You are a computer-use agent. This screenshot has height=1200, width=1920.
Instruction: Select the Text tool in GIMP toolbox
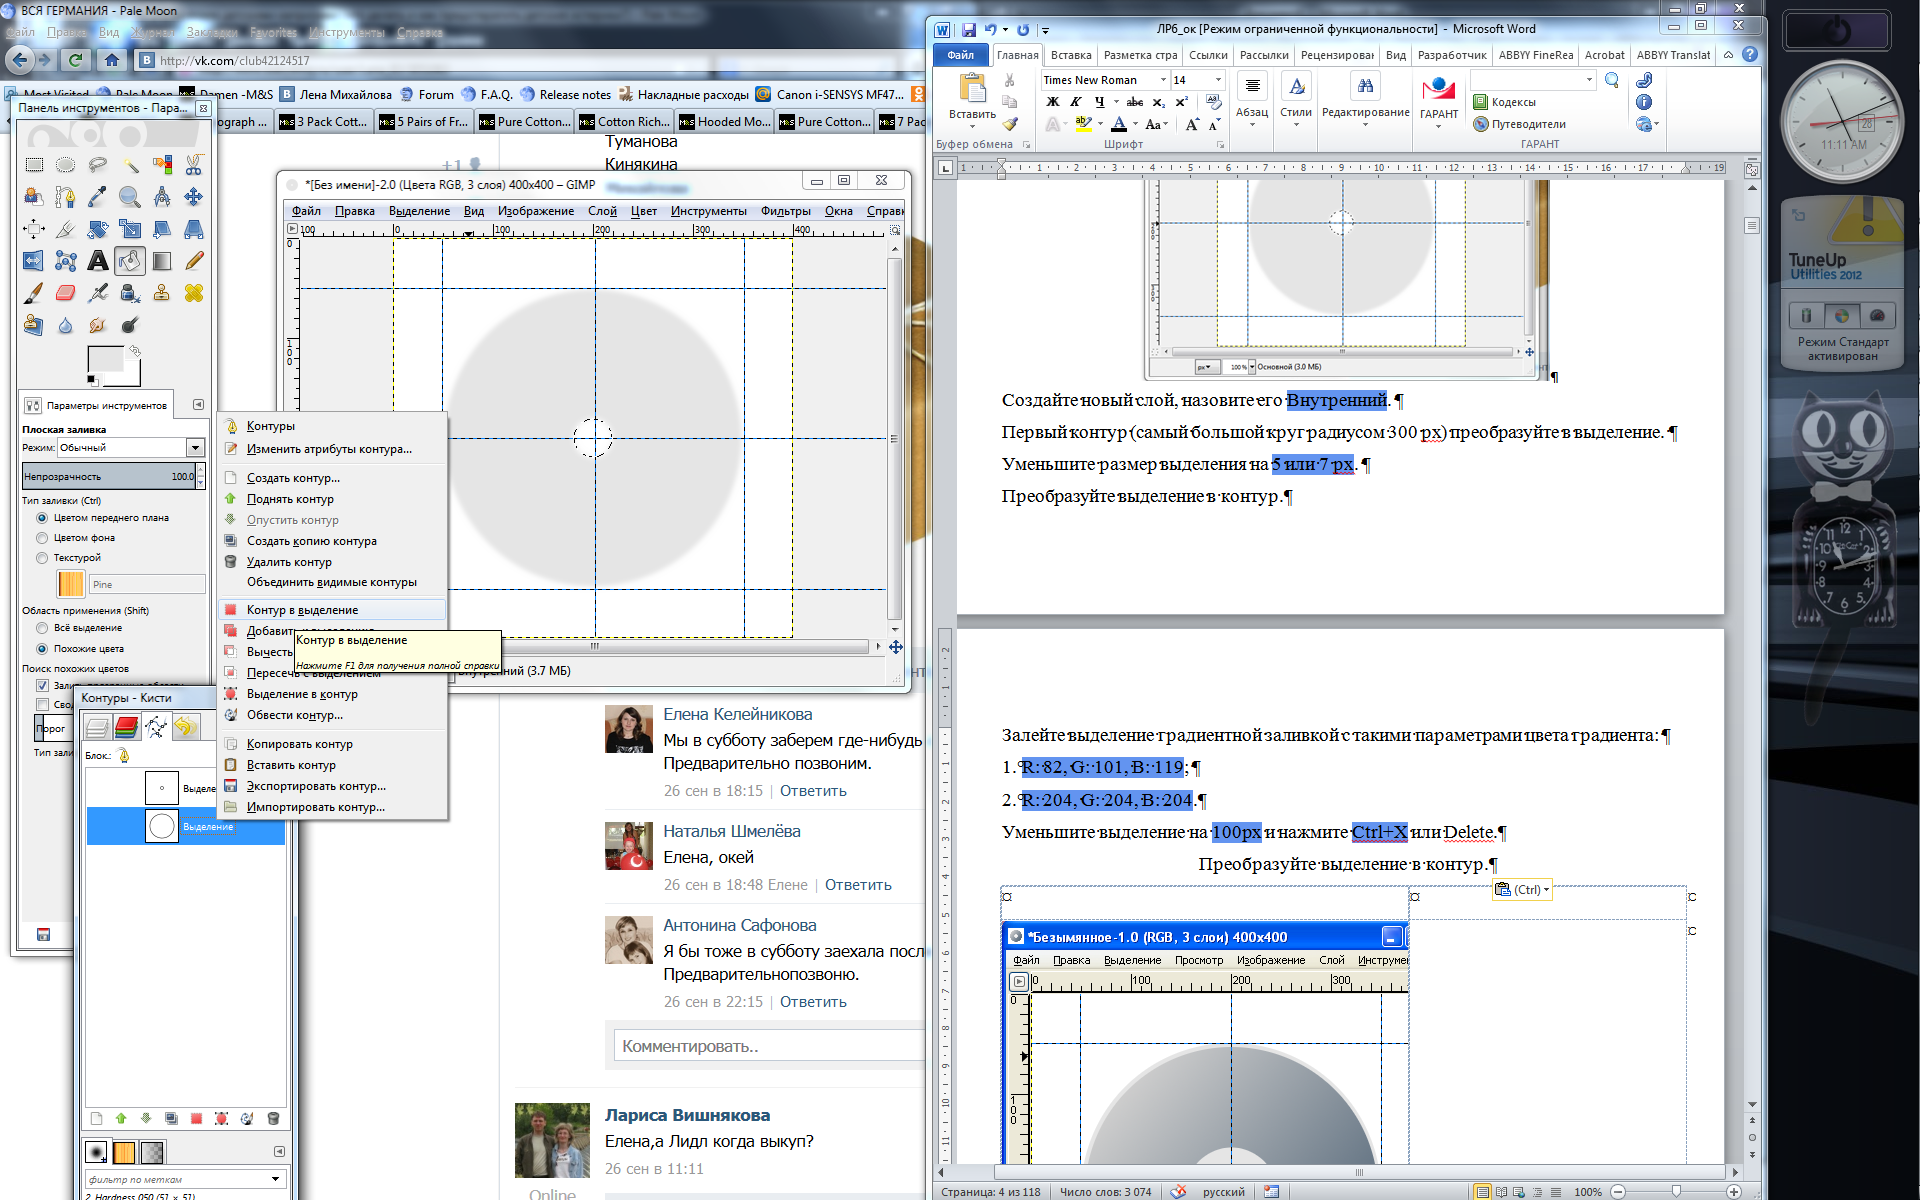click(98, 261)
